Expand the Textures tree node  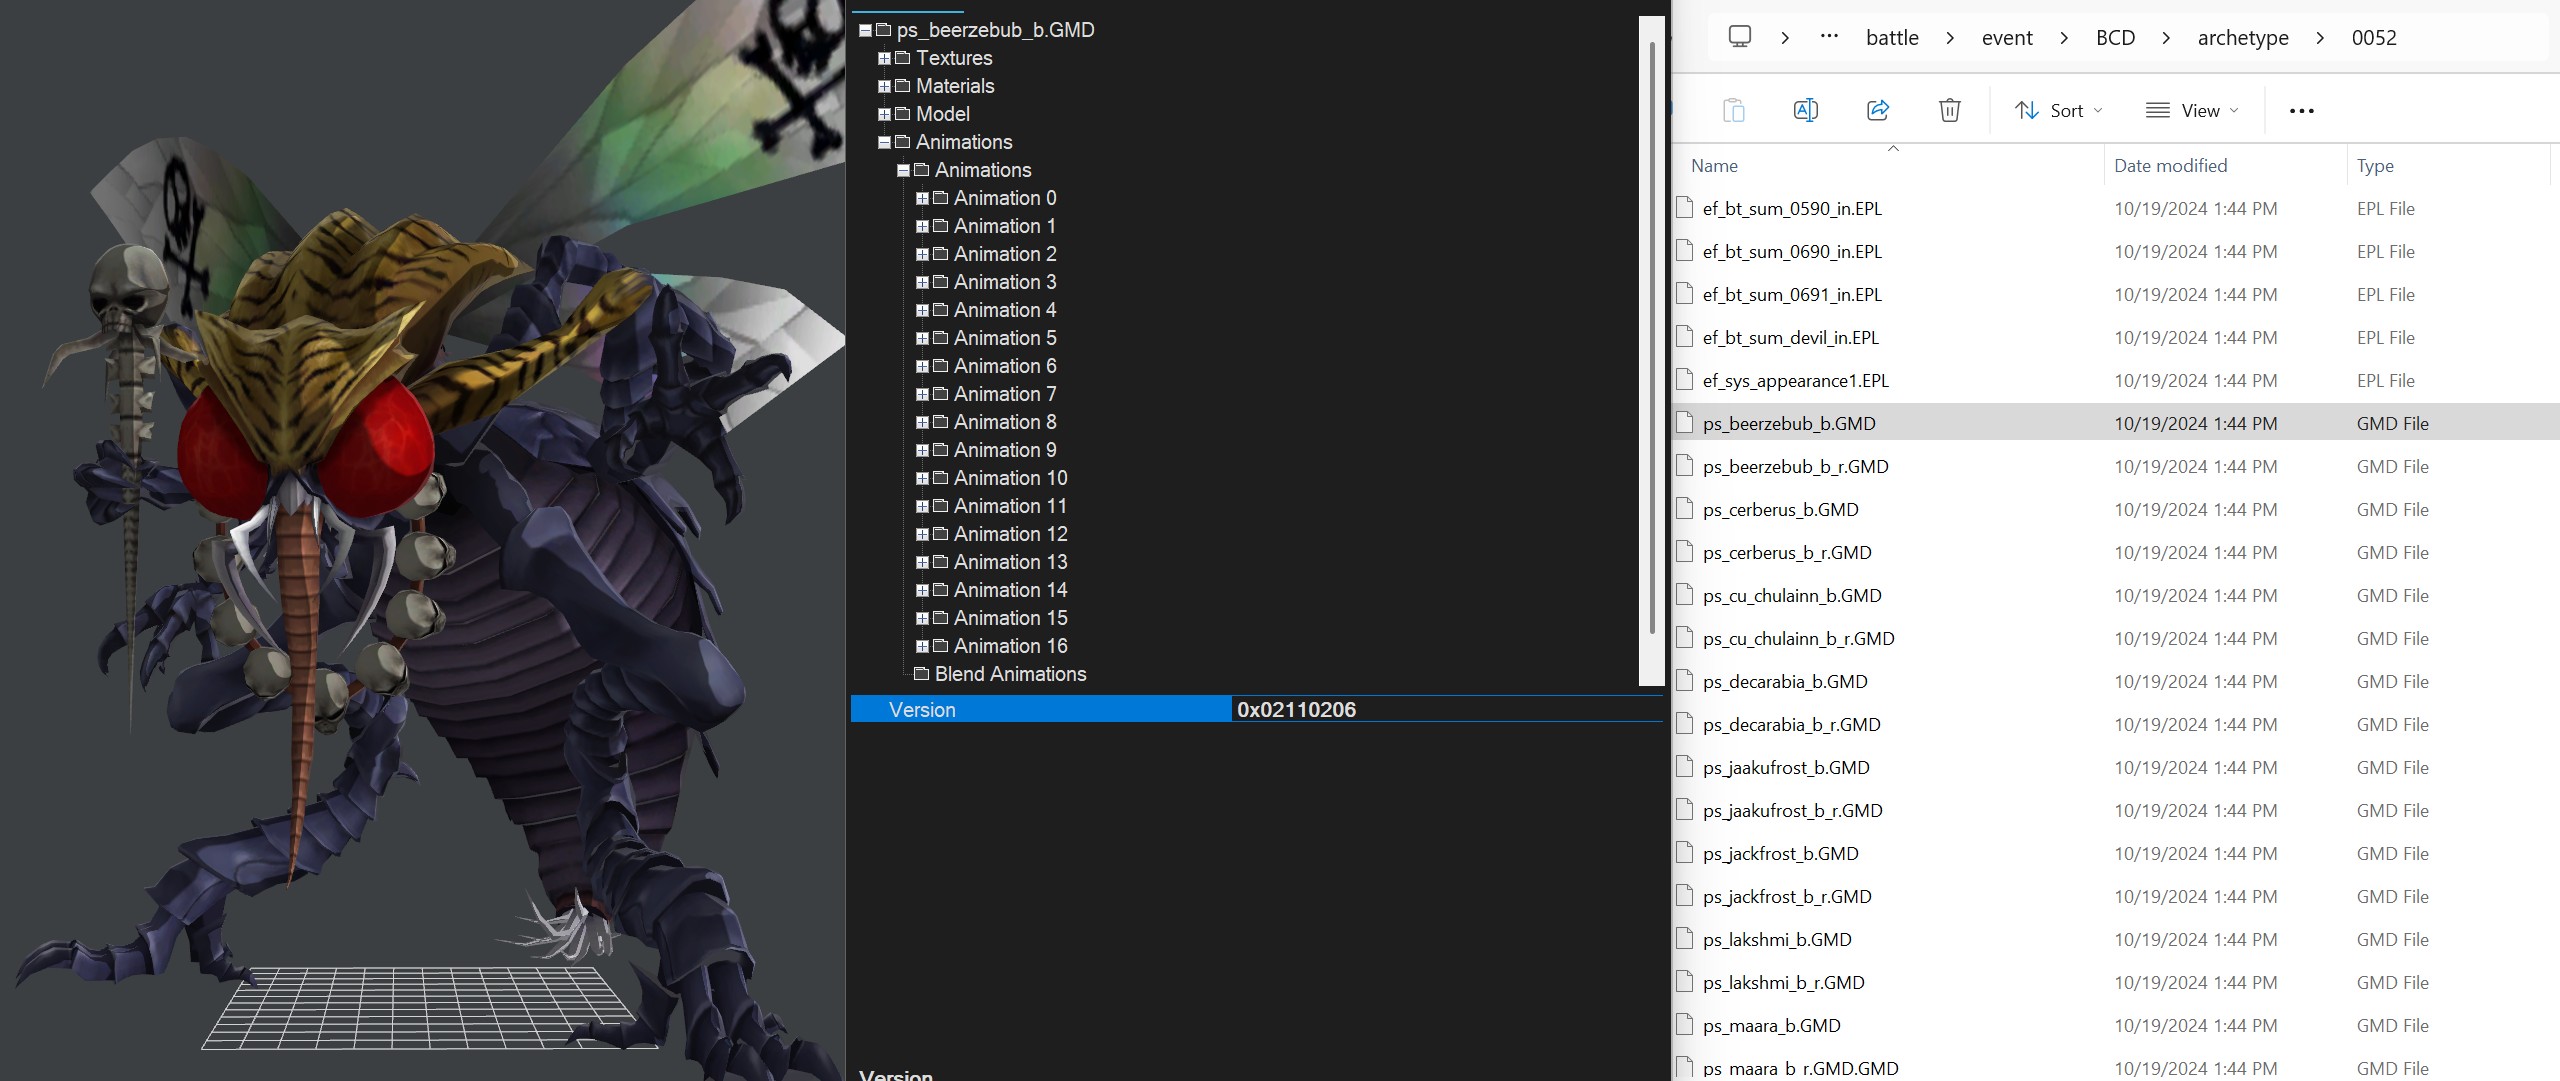coord(885,58)
